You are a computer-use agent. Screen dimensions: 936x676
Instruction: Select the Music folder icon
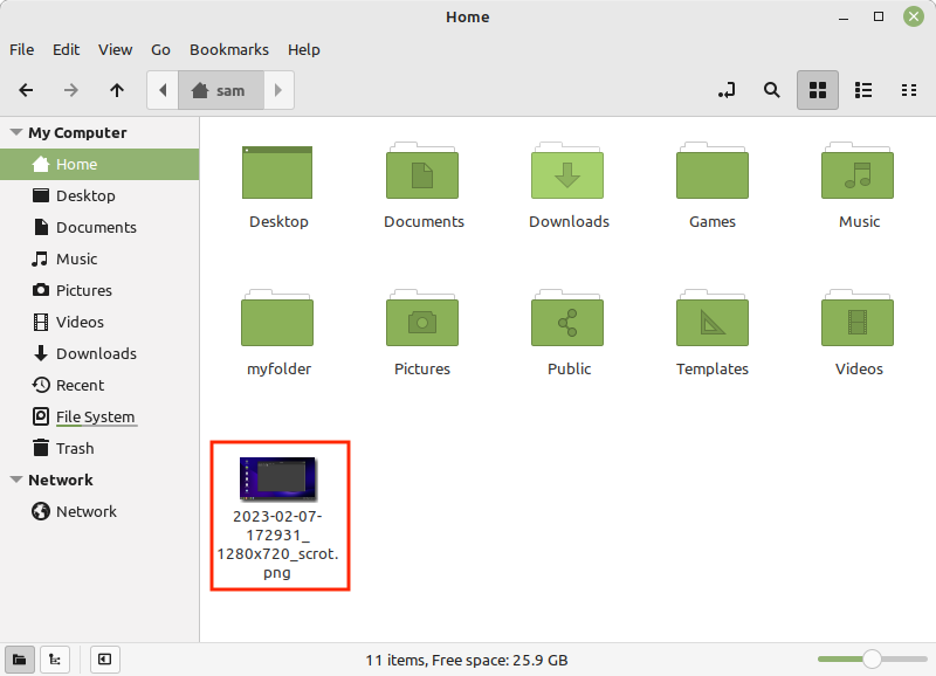(x=858, y=171)
